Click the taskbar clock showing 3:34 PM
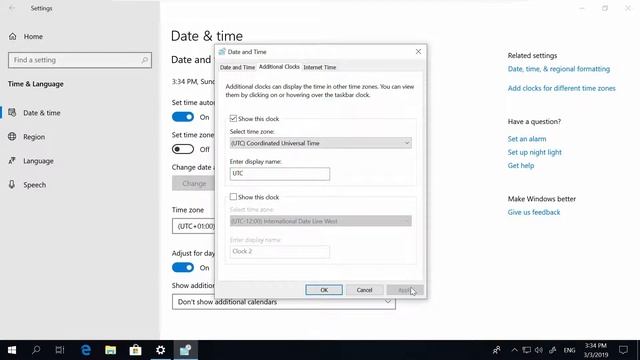This screenshot has height=360, width=640. click(596, 350)
